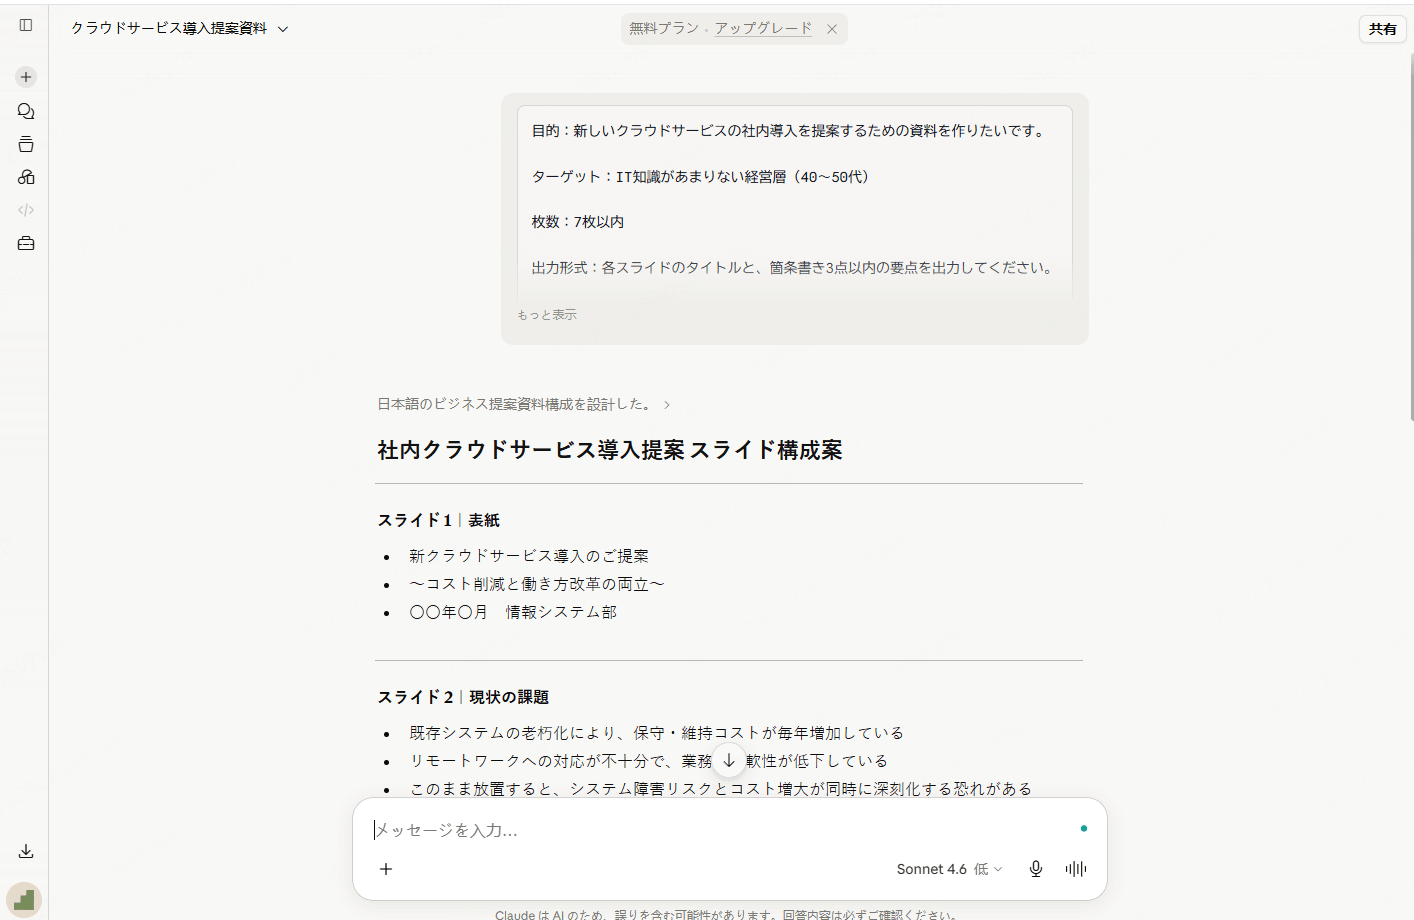Click the bullet ～コスト削減と働き方改革の両立～

click(537, 584)
